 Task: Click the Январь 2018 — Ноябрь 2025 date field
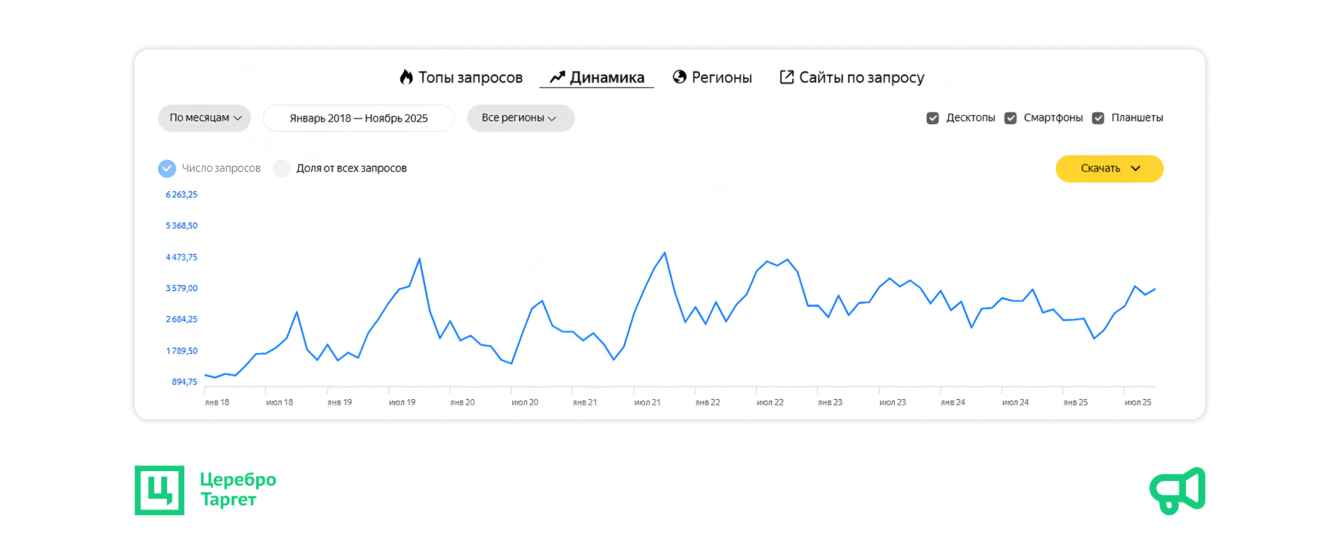pos(358,118)
